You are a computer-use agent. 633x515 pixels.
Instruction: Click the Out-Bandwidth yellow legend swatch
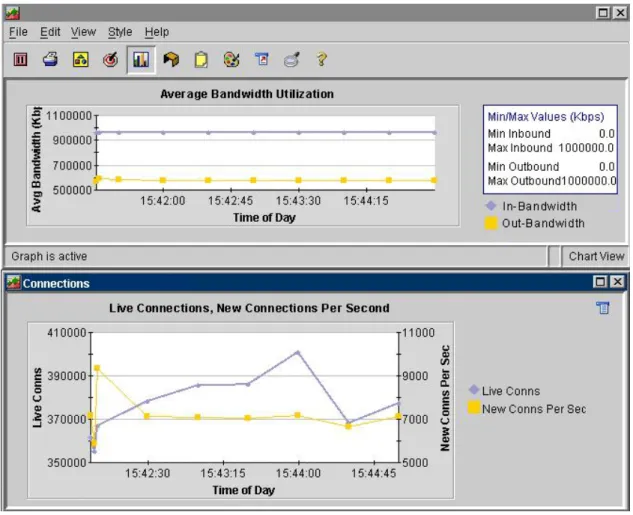(491, 223)
